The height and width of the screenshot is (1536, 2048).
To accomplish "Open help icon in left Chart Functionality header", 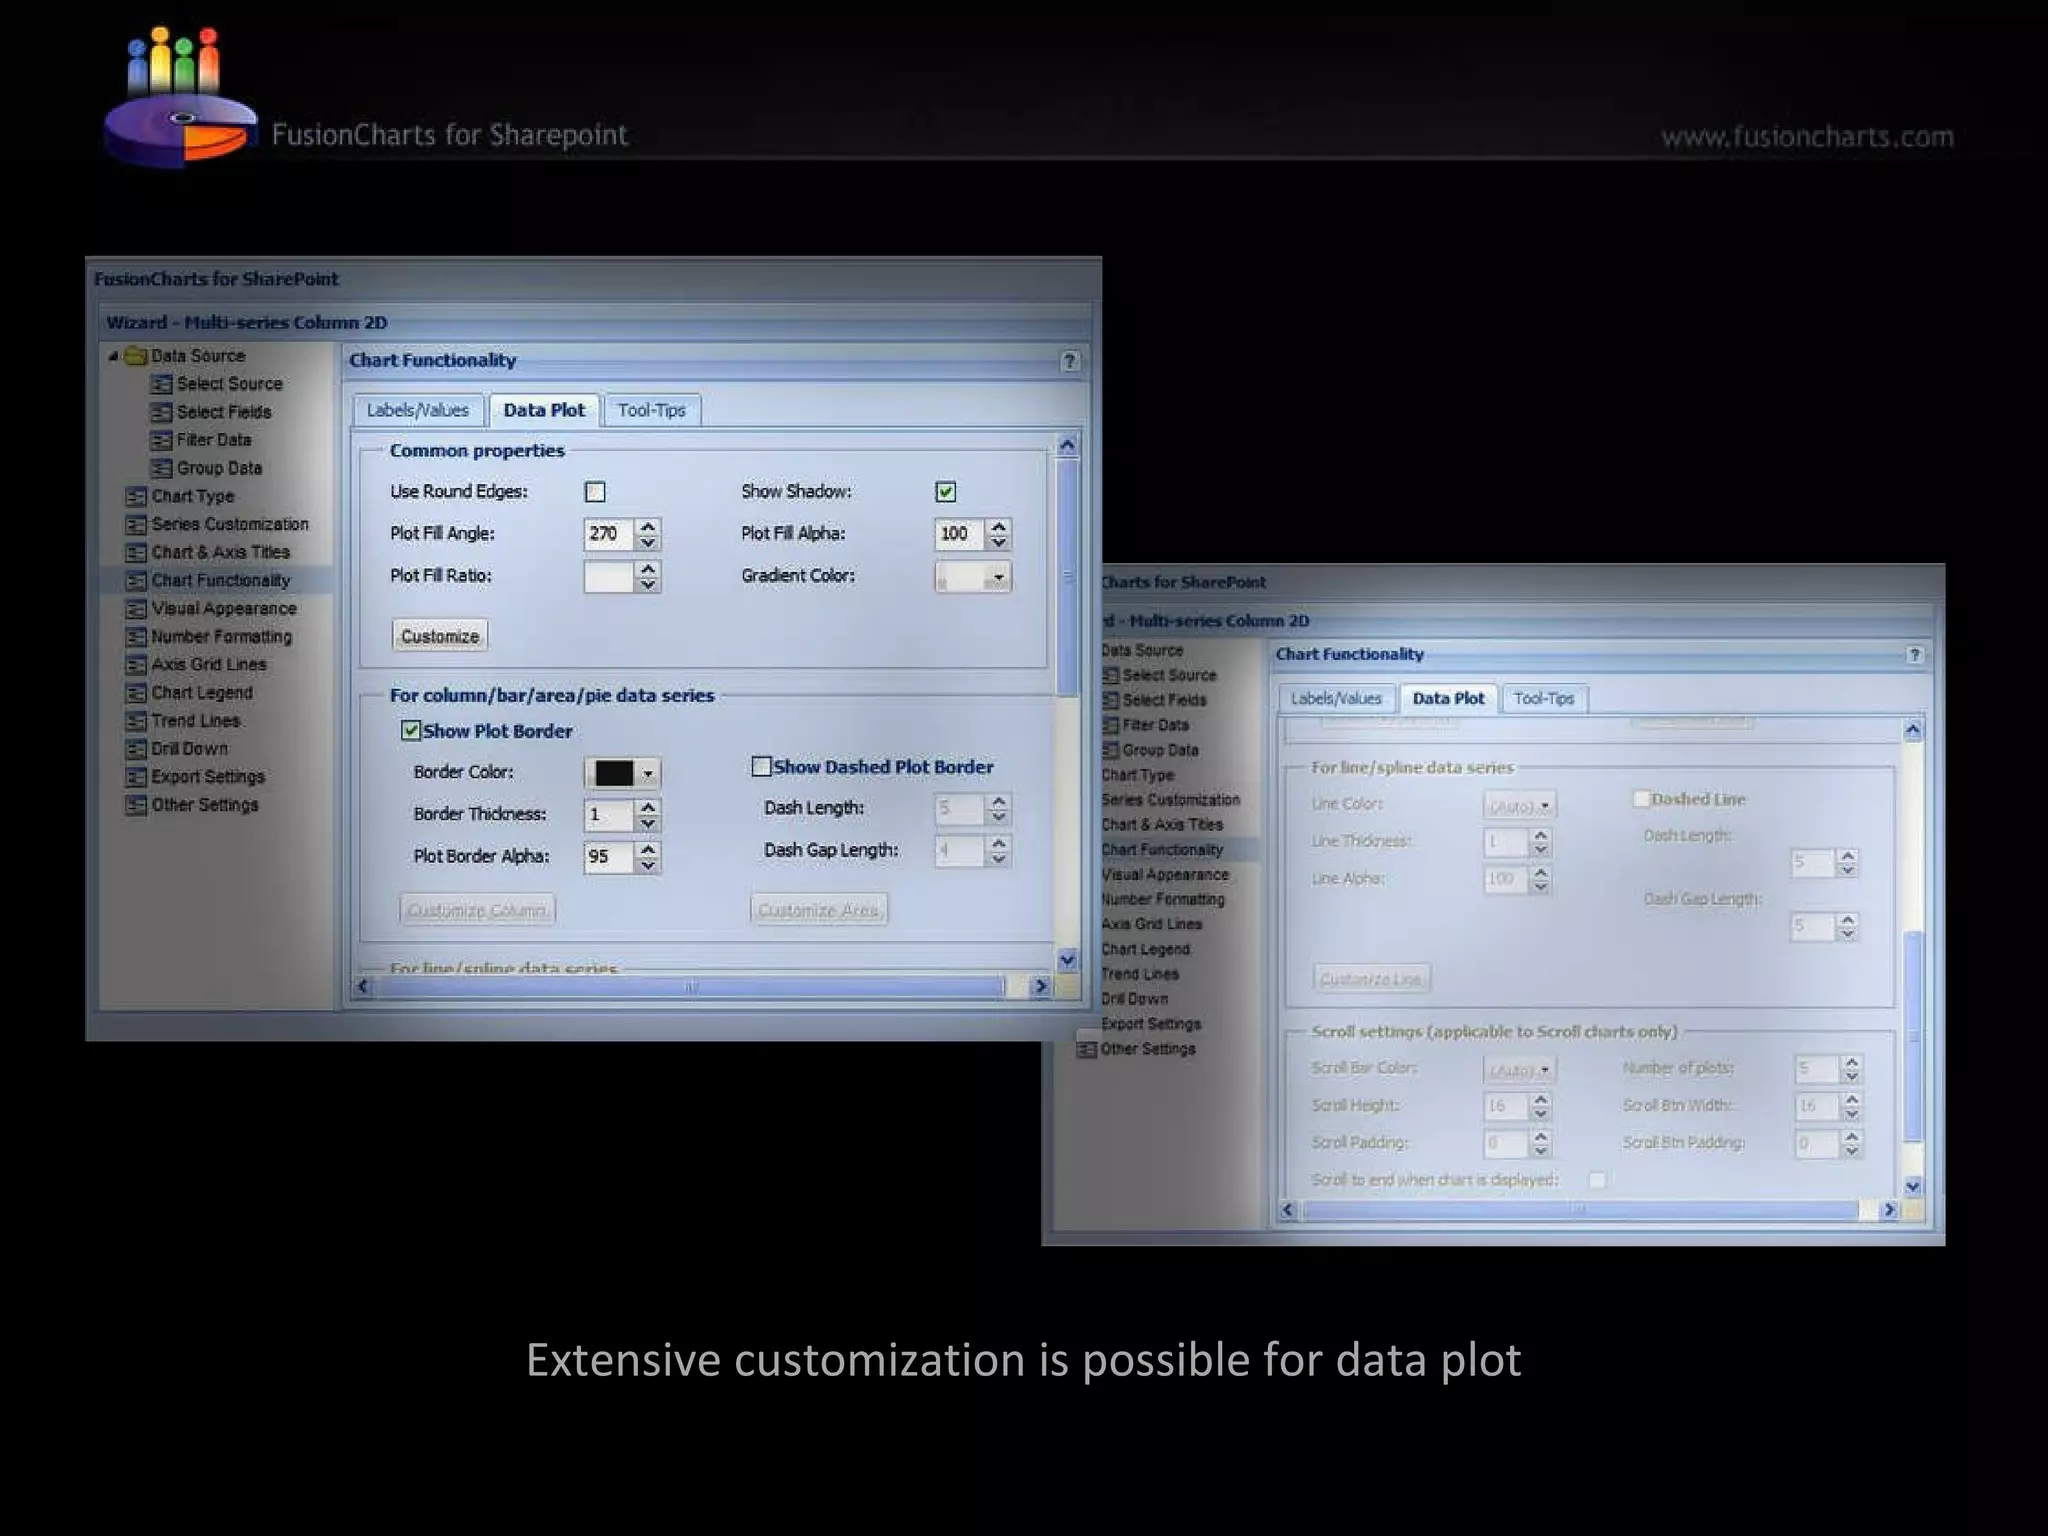I will pyautogui.click(x=1069, y=361).
